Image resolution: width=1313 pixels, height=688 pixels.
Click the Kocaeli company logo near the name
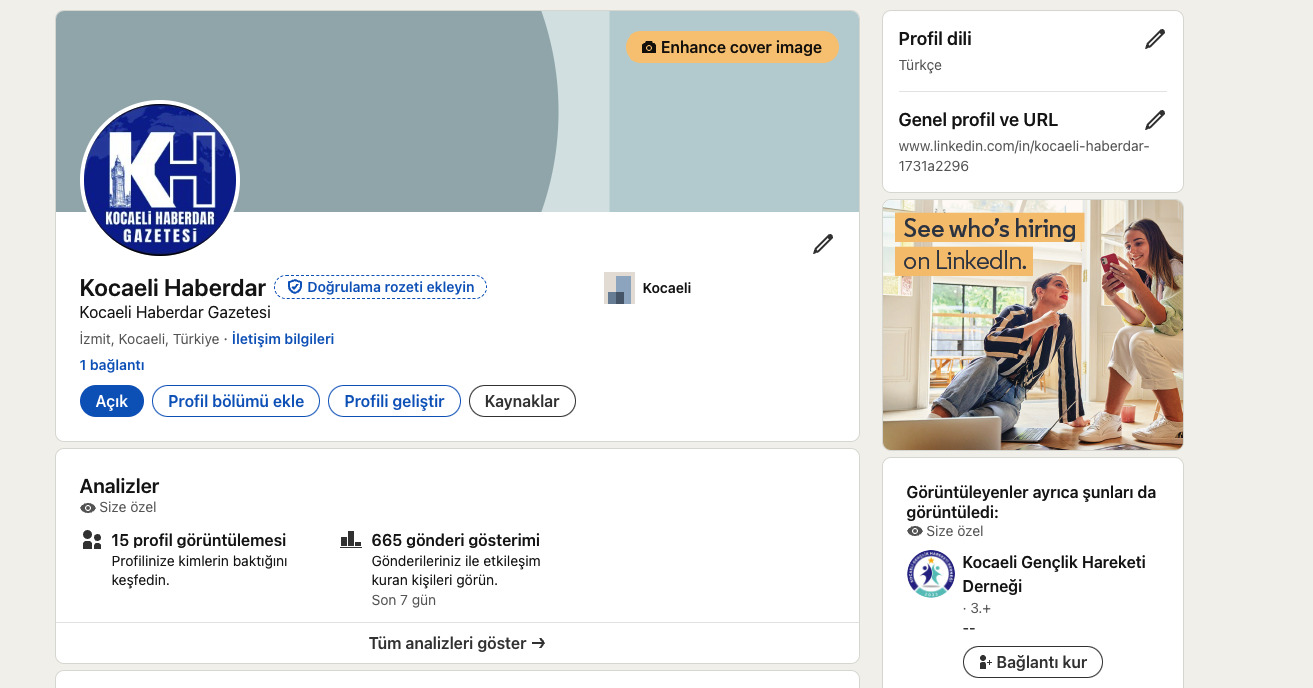point(618,288)
